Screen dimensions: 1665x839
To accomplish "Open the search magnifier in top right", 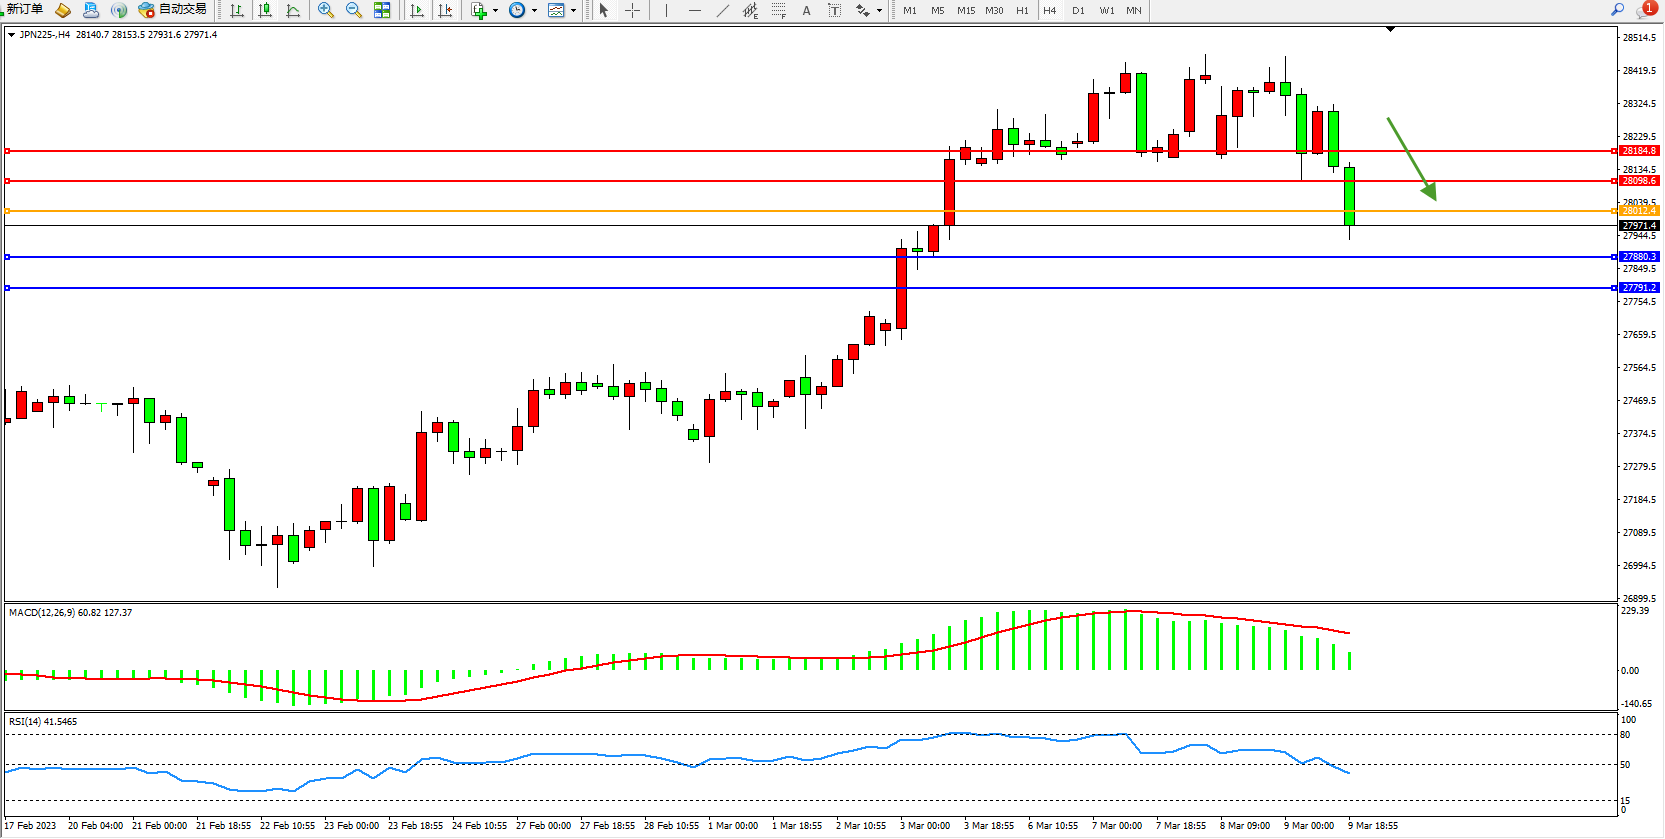I will click(1617, 10).
